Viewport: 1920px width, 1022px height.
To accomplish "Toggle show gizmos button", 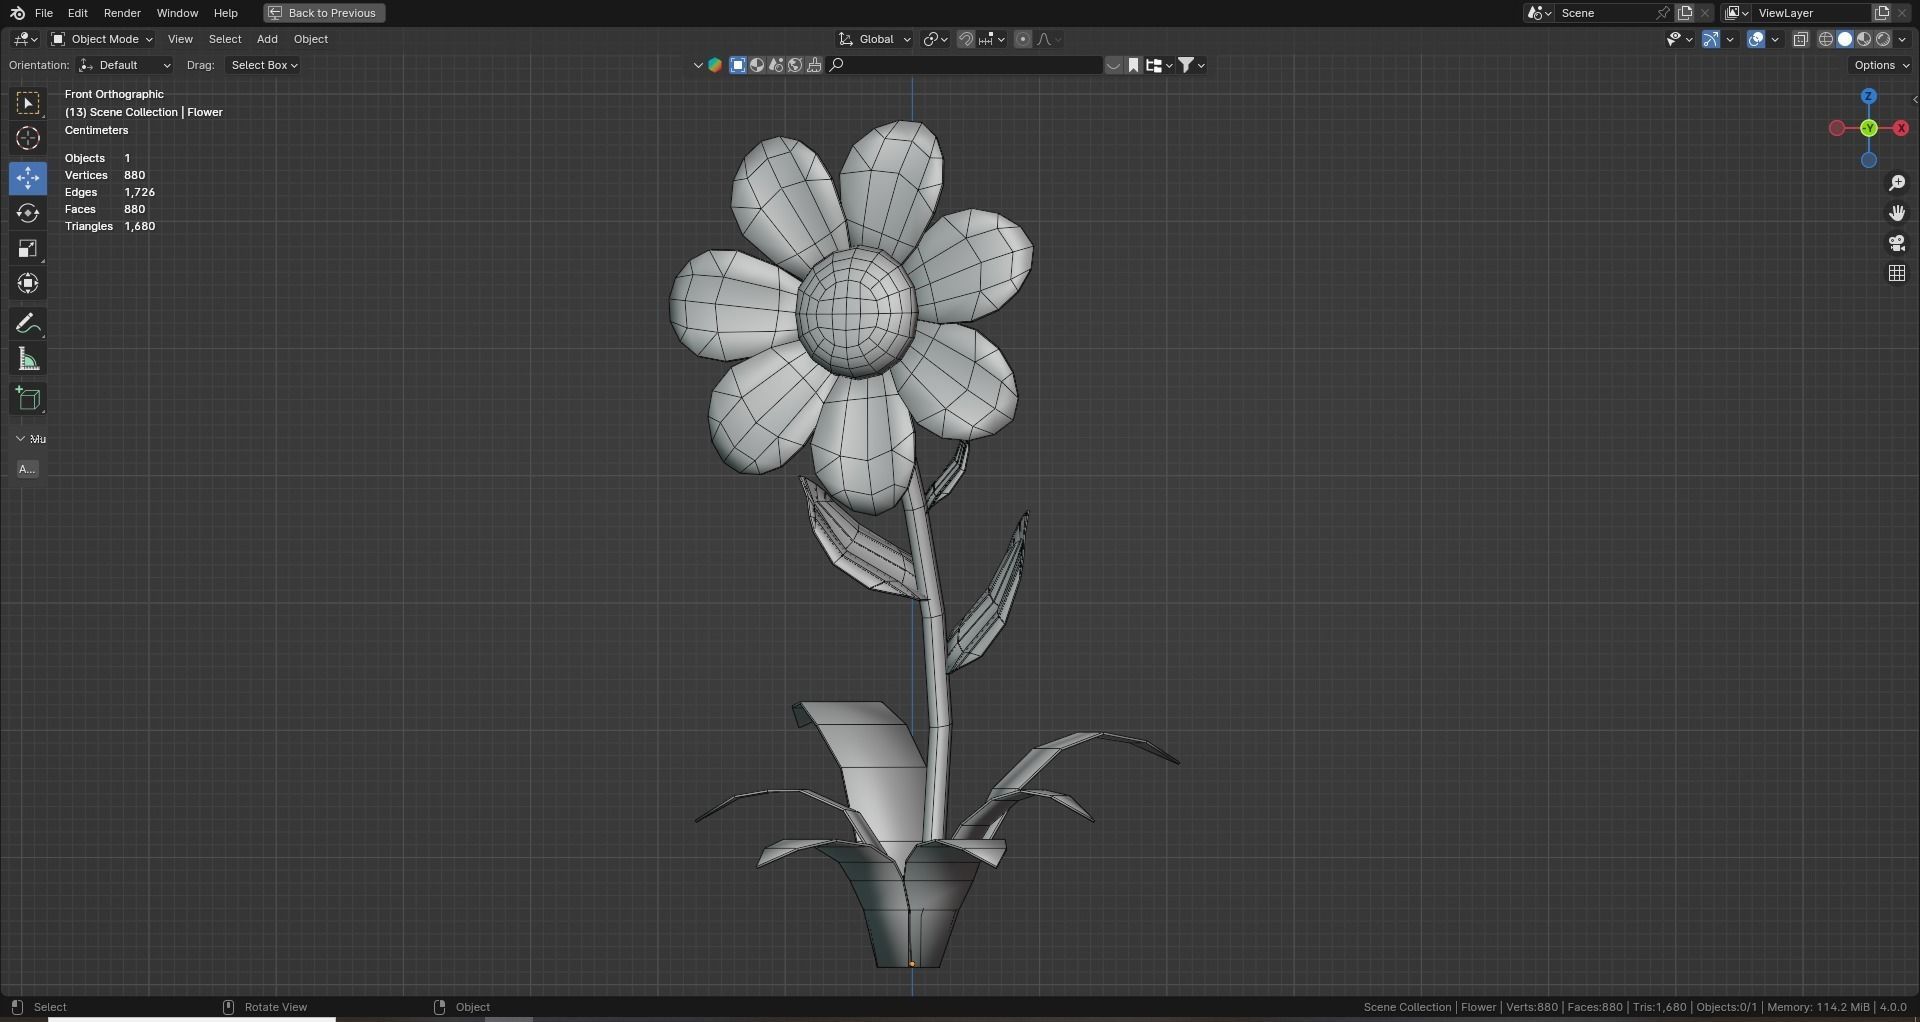I will [x=1711, y=39].
